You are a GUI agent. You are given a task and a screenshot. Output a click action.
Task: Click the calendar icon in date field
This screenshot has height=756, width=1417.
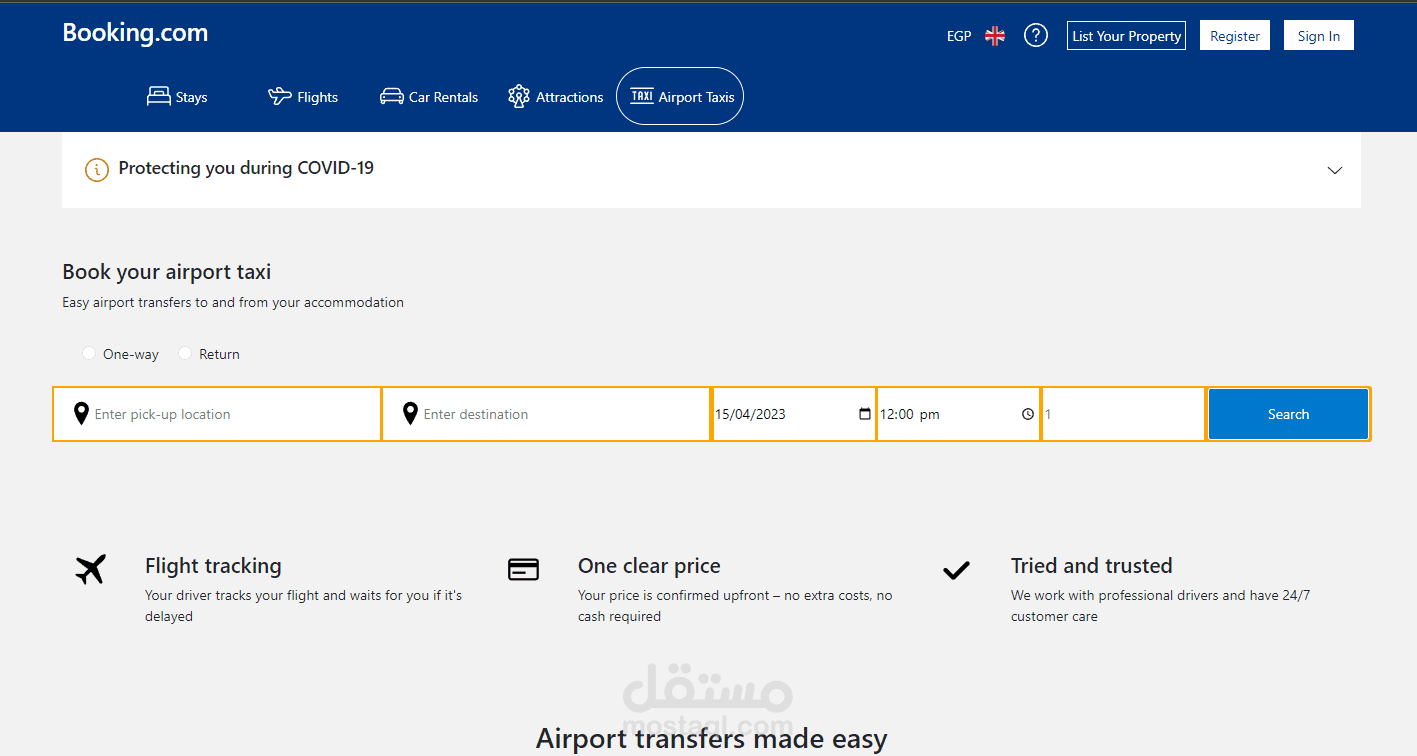click(863, 413)
